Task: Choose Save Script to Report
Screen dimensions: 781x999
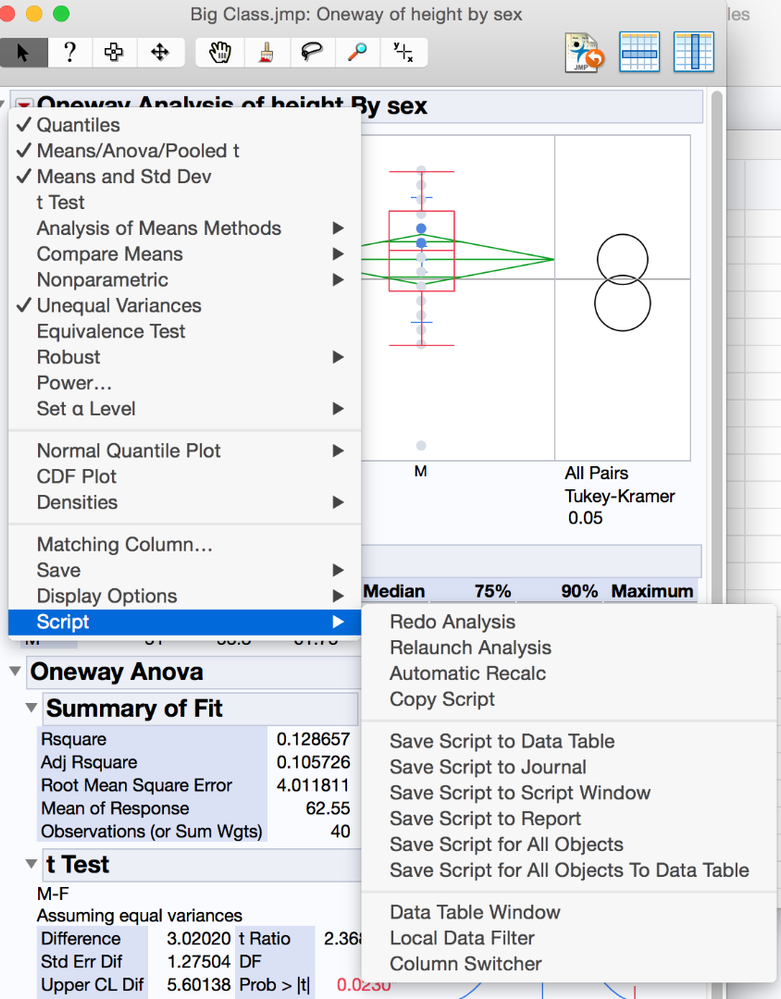Action: 569,819
